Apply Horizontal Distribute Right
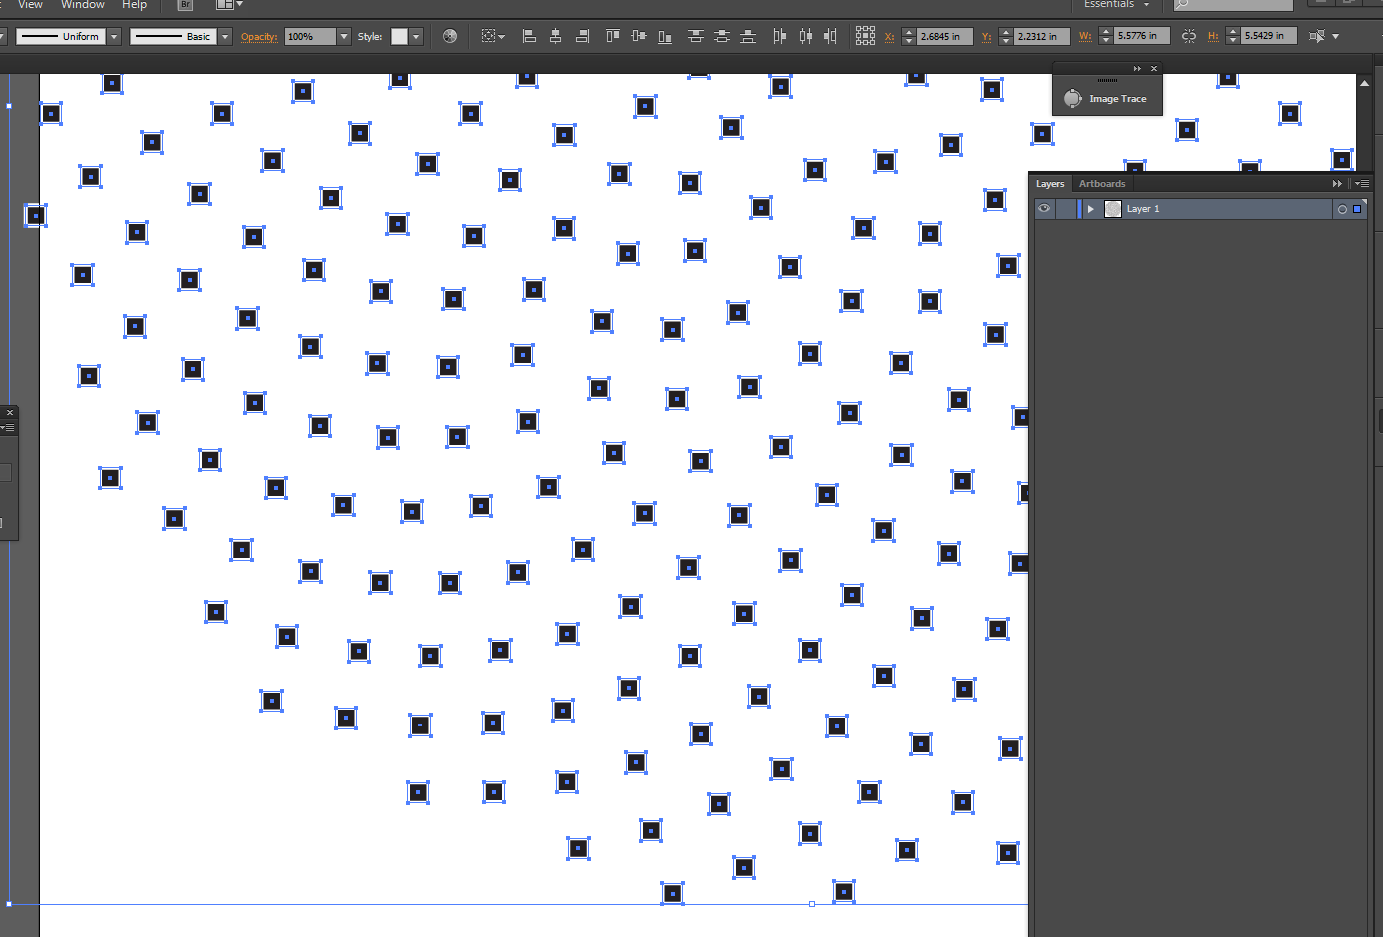 pyautogui.click(x=830, y=36)
